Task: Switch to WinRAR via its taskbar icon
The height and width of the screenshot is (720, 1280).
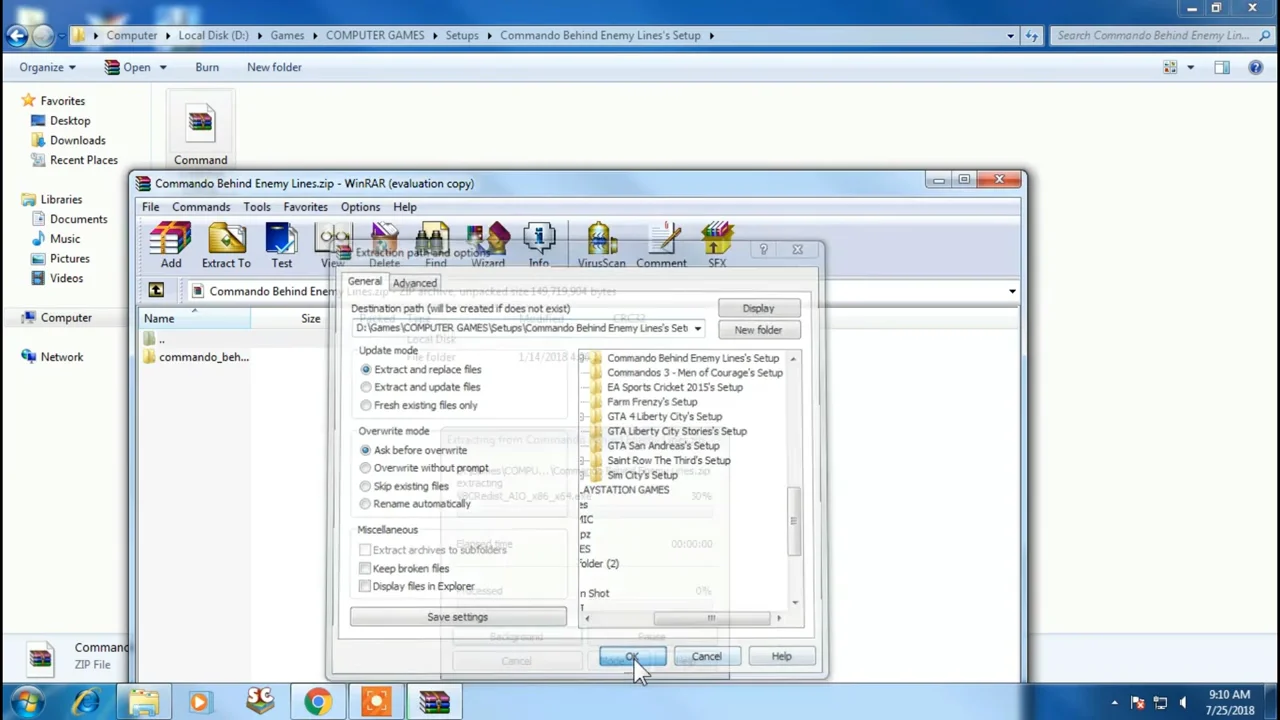Action: [434, 702]
